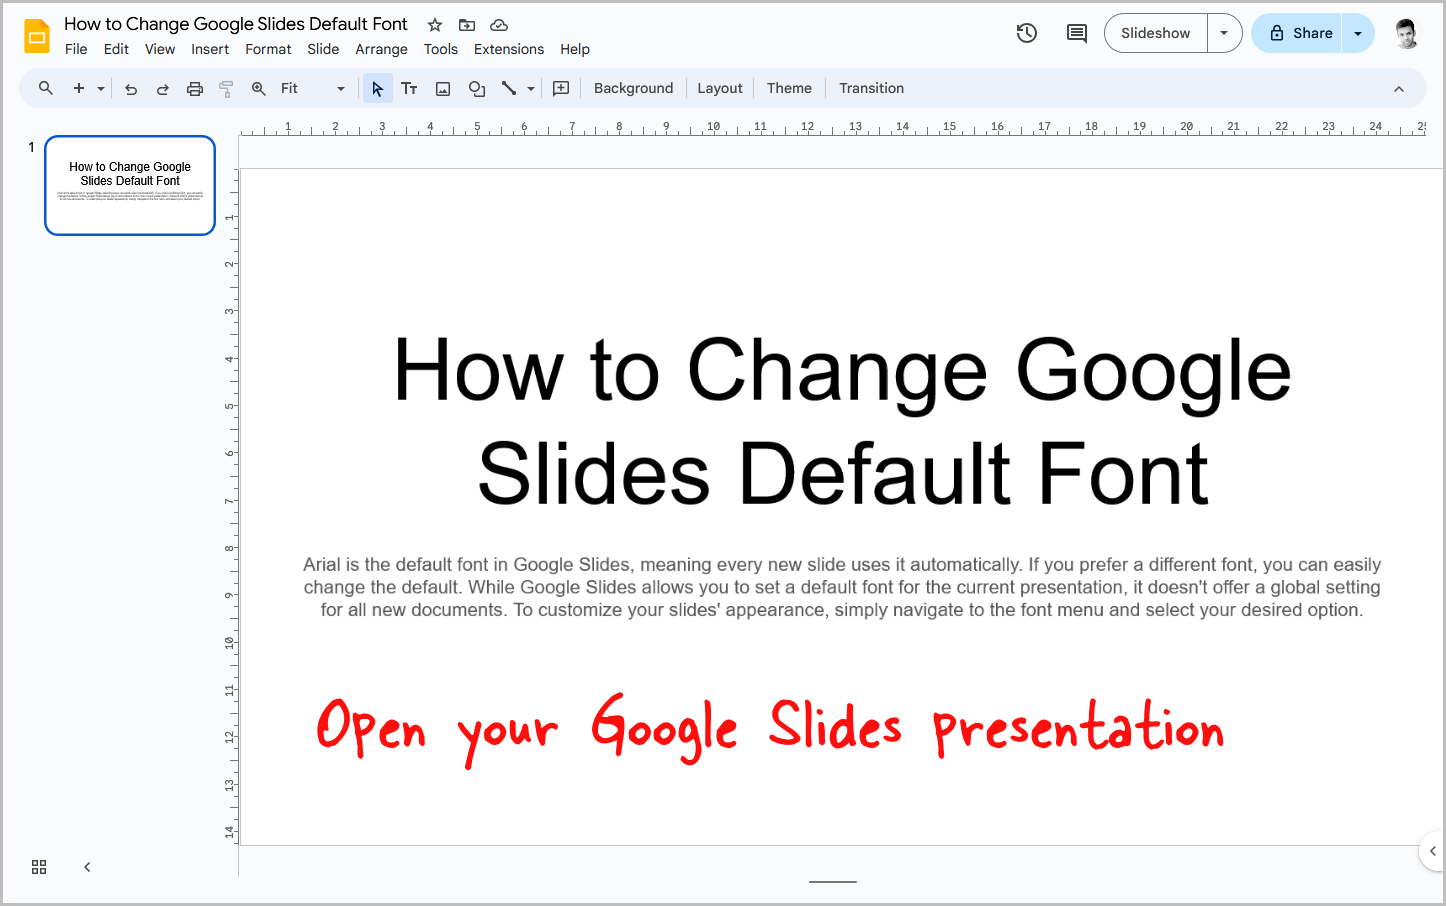Redo the last action
The width and height of the screenshot is (1446, 906).
tap(163, 89)
